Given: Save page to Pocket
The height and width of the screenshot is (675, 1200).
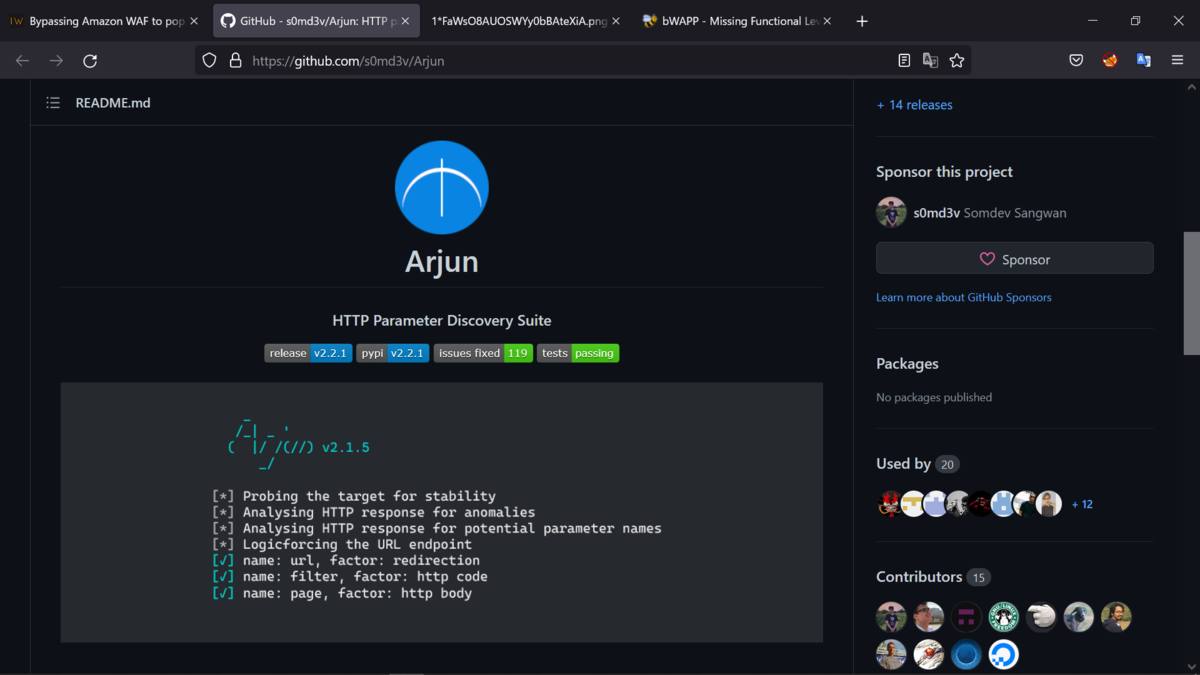Looking at the screenshot, I should pyautogui.click(x=1076, y=60).
